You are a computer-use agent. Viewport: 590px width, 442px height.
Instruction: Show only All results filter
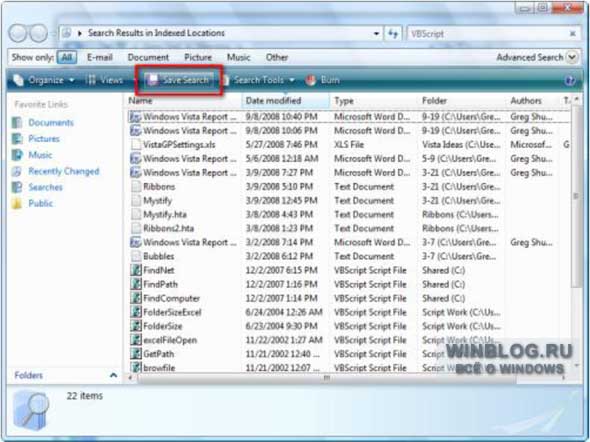click(x=67, y=58)
